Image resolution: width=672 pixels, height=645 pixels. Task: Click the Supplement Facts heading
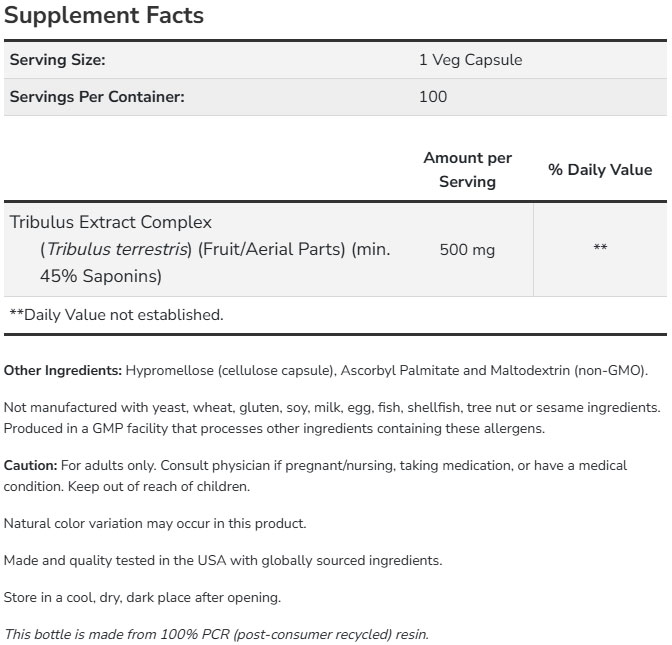104,16
